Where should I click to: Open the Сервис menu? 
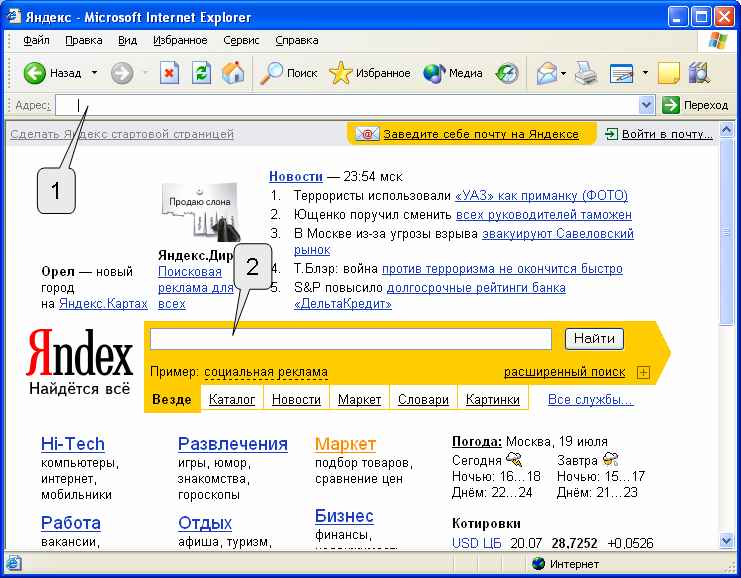coord(241,41)
